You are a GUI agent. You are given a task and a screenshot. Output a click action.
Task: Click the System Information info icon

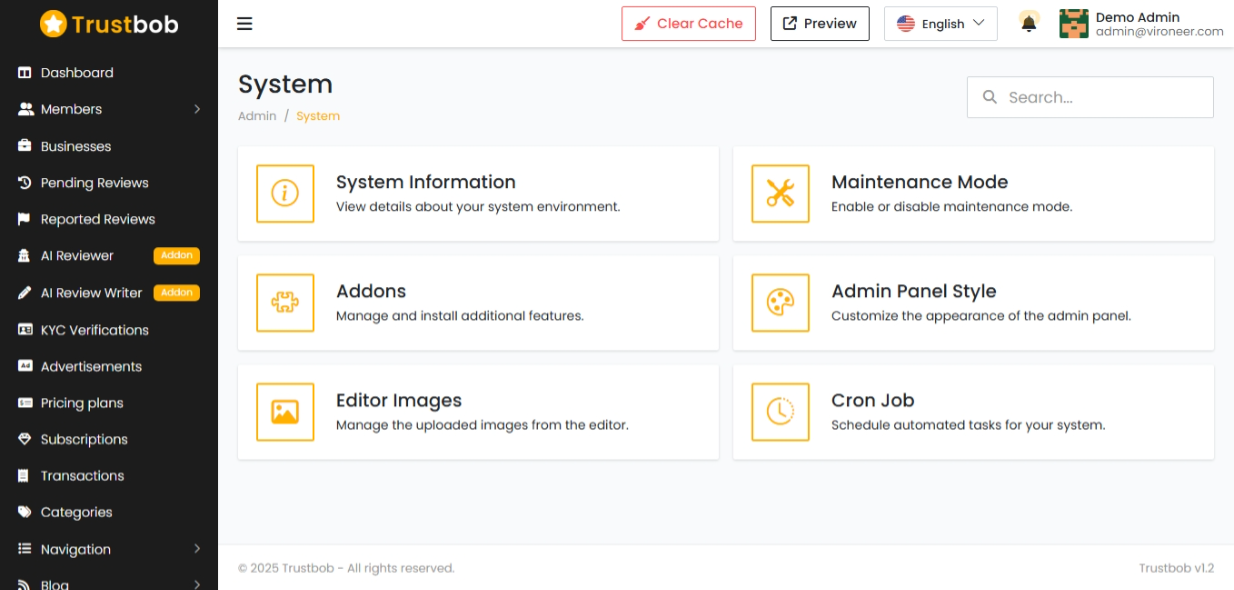click(x=285, y=193)
